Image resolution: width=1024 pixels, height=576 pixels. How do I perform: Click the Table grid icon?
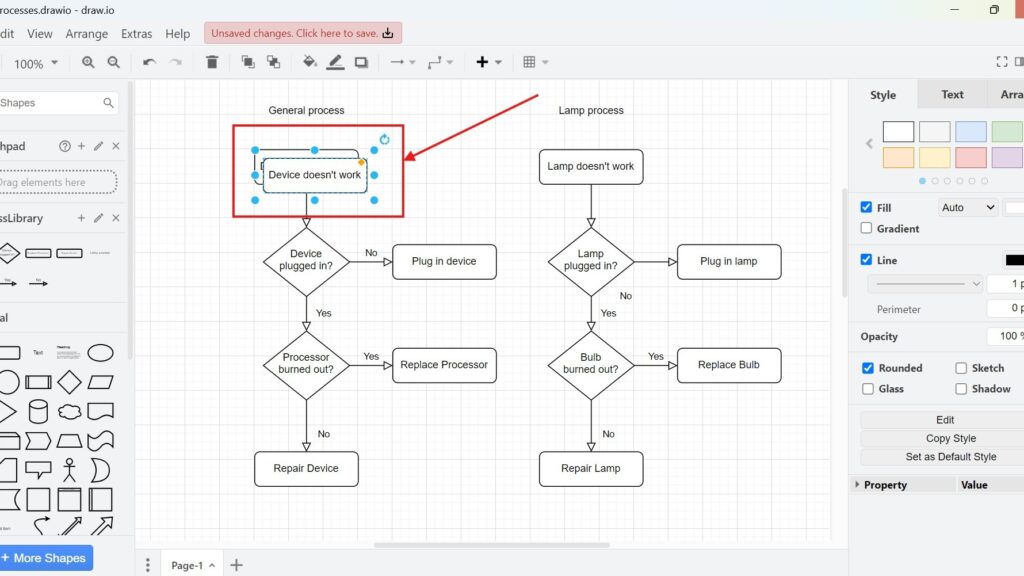click(x=529, y=62)
